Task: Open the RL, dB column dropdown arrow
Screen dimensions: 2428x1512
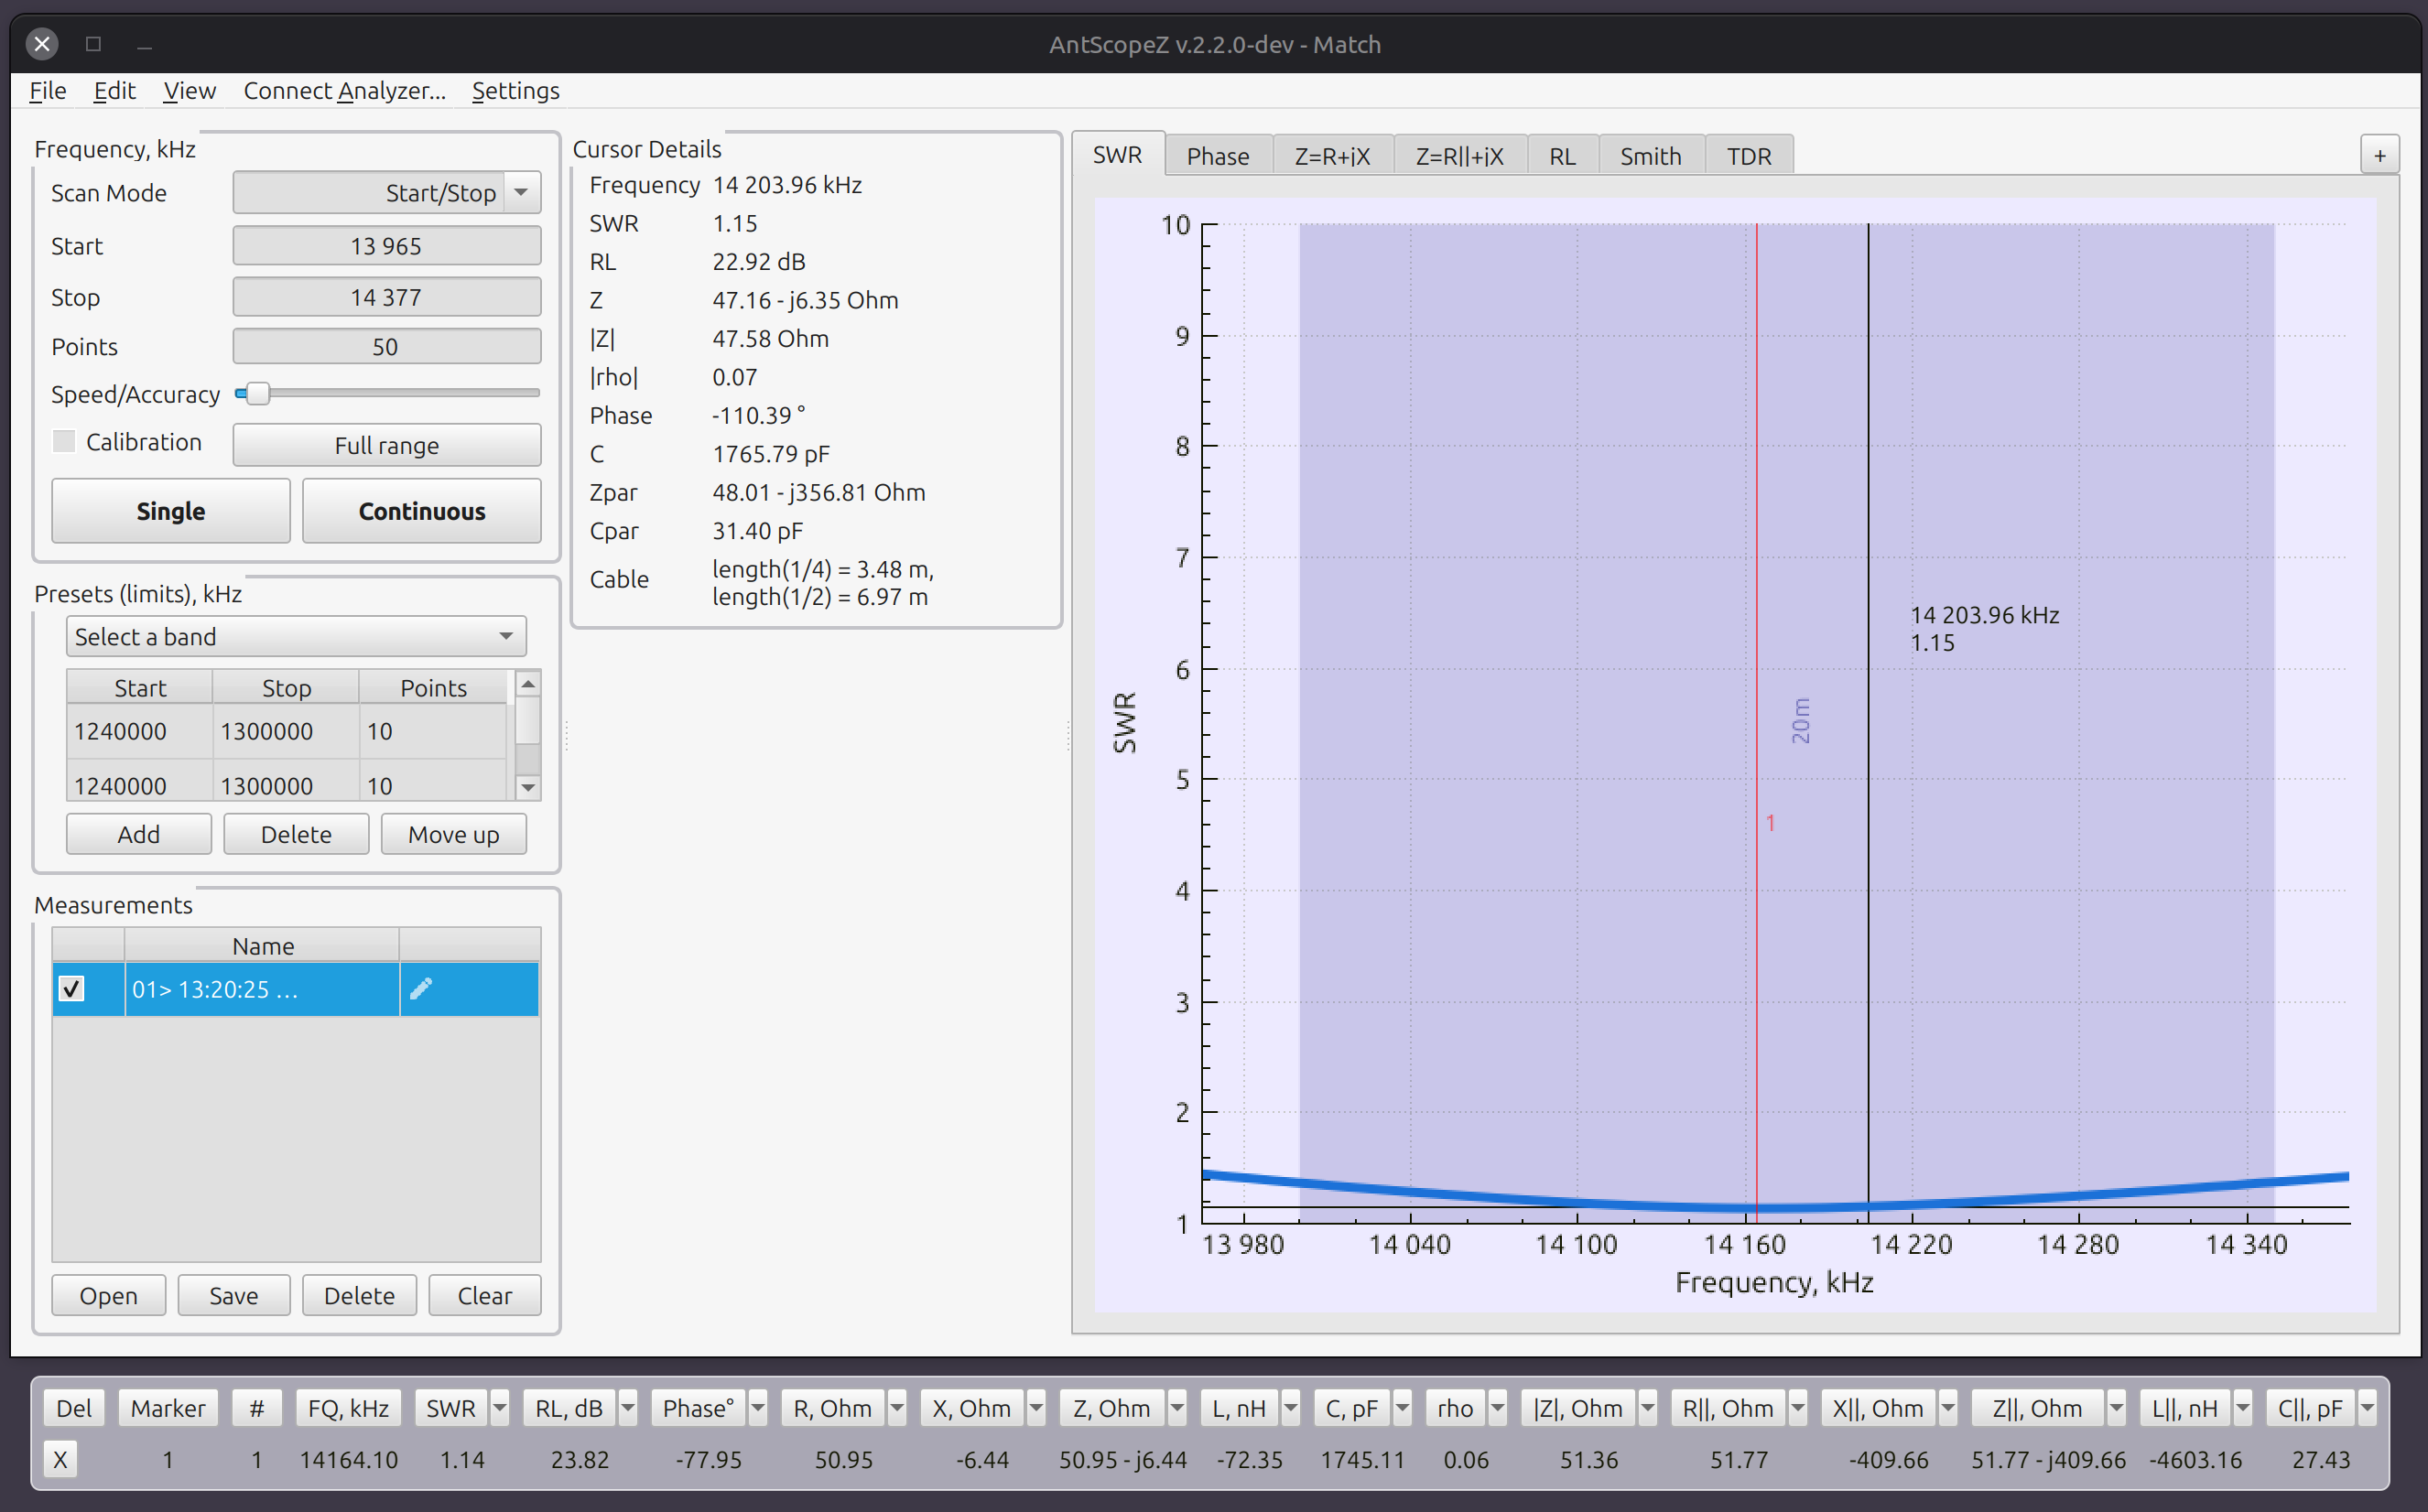Action: [x=628, y=1408]
